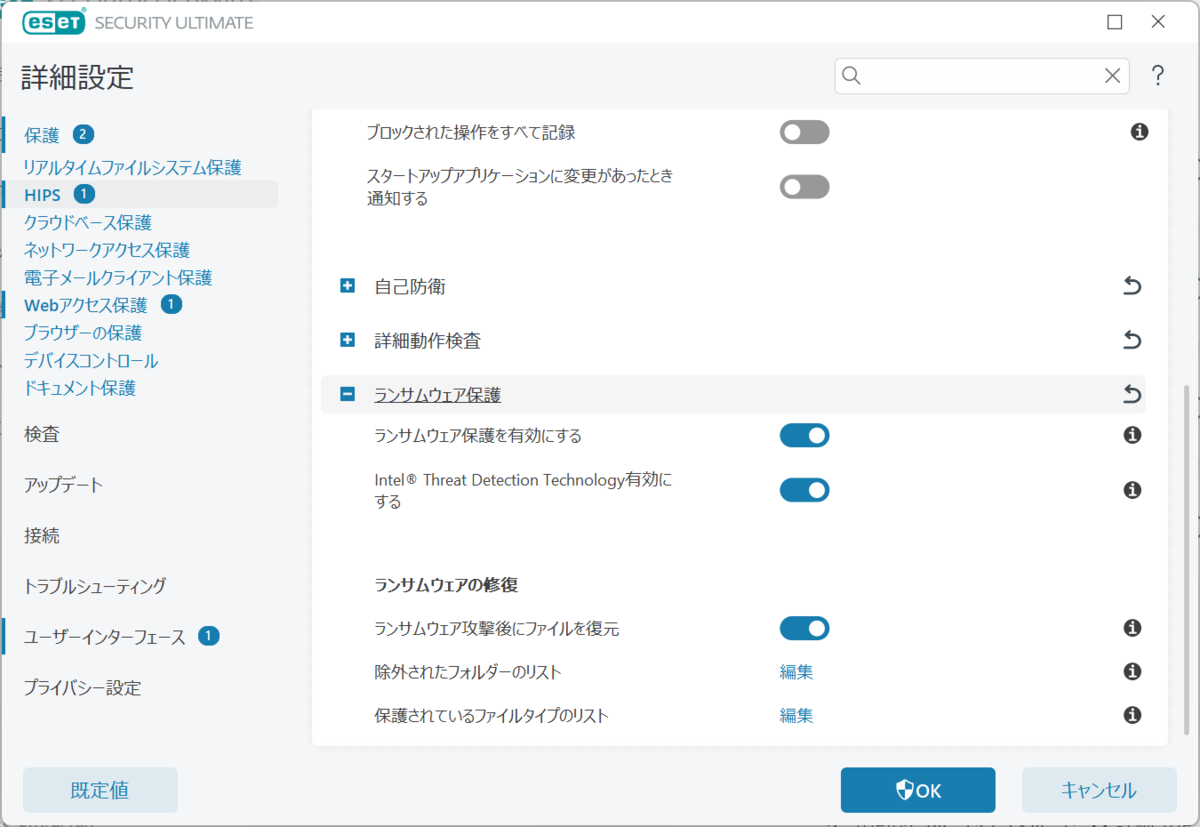Enable ブロックされた操作をすべて記録 toggle

click(x=804, y=132)
